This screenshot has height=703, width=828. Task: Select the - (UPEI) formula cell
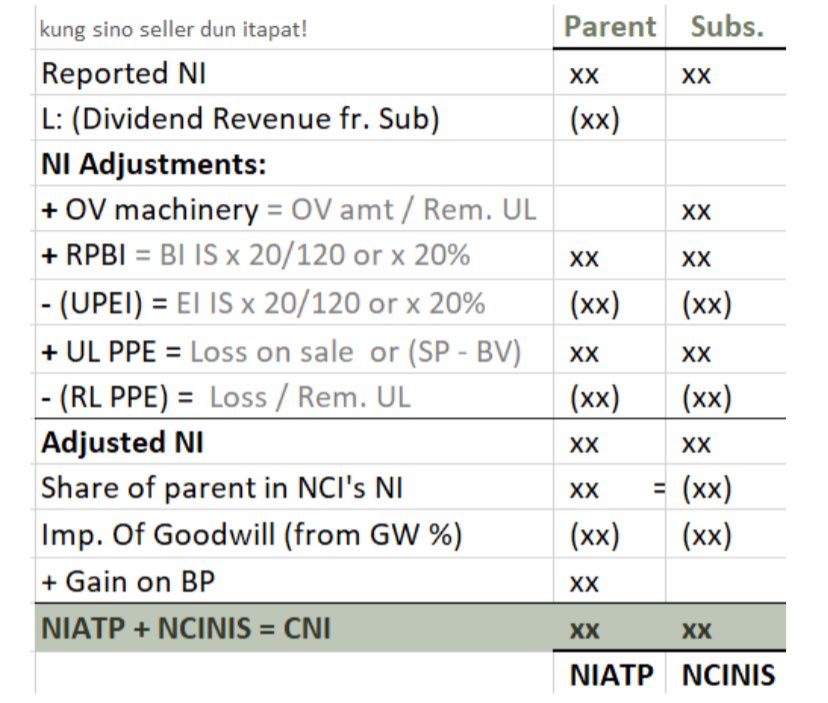pos(294,302)
